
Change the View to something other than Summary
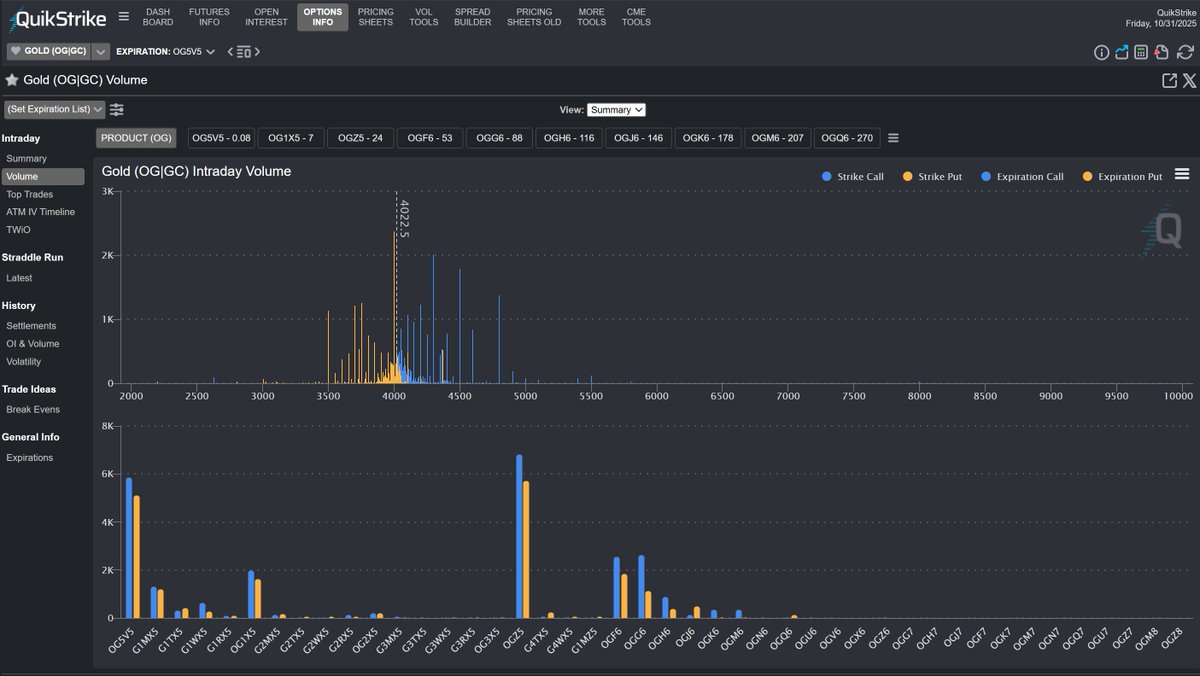615,110
